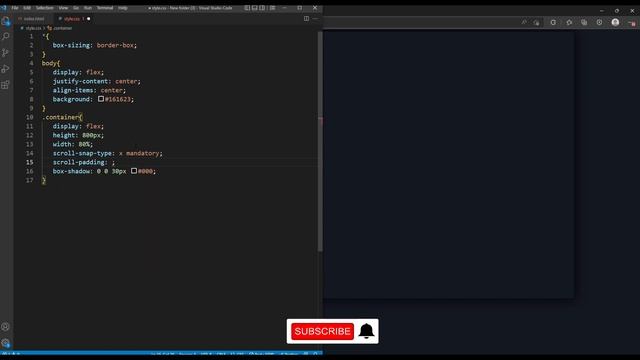Open editor More Actions ellipsis
This screenshot has height=360, width=640.
(x=315, y=18)
